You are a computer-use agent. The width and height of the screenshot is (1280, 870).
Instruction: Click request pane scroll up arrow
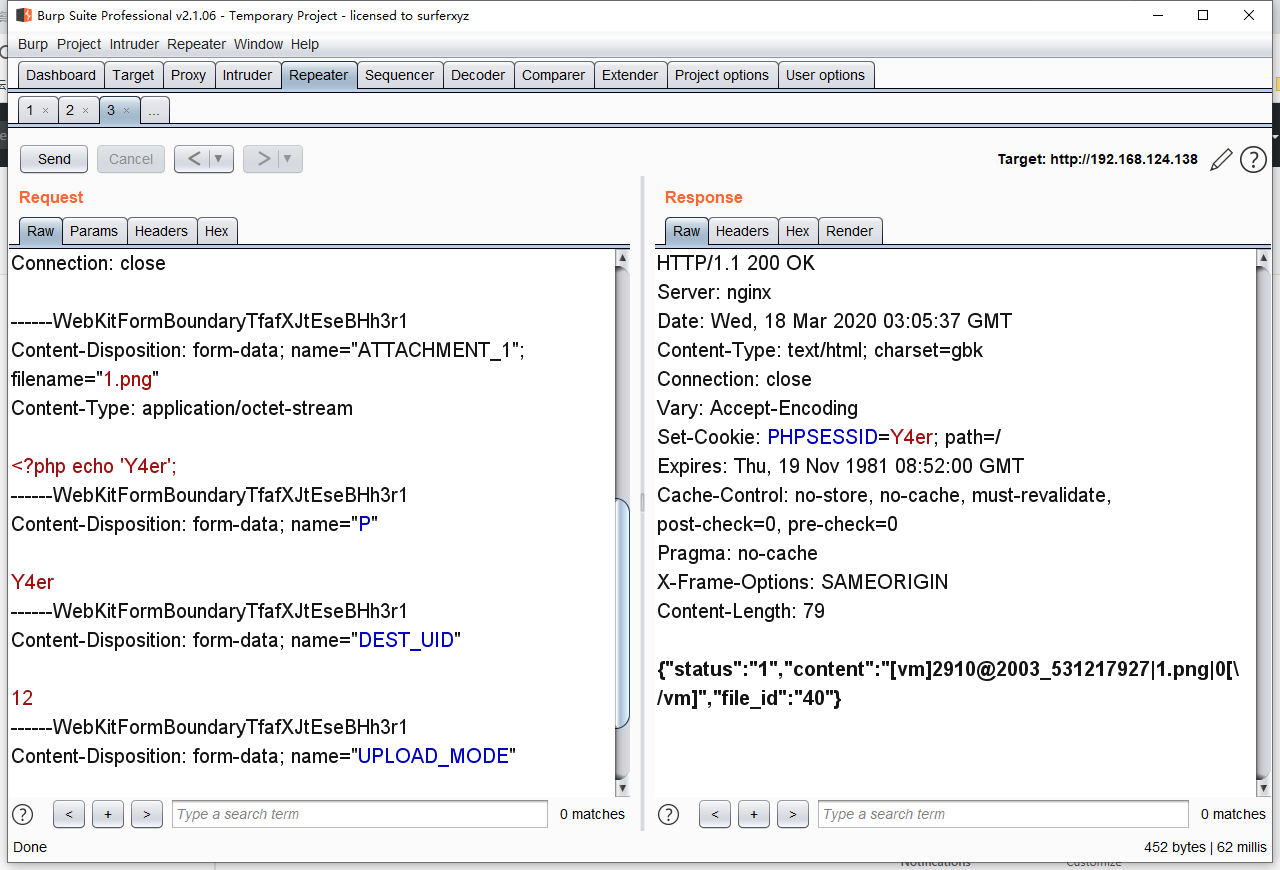click(622, 258)
